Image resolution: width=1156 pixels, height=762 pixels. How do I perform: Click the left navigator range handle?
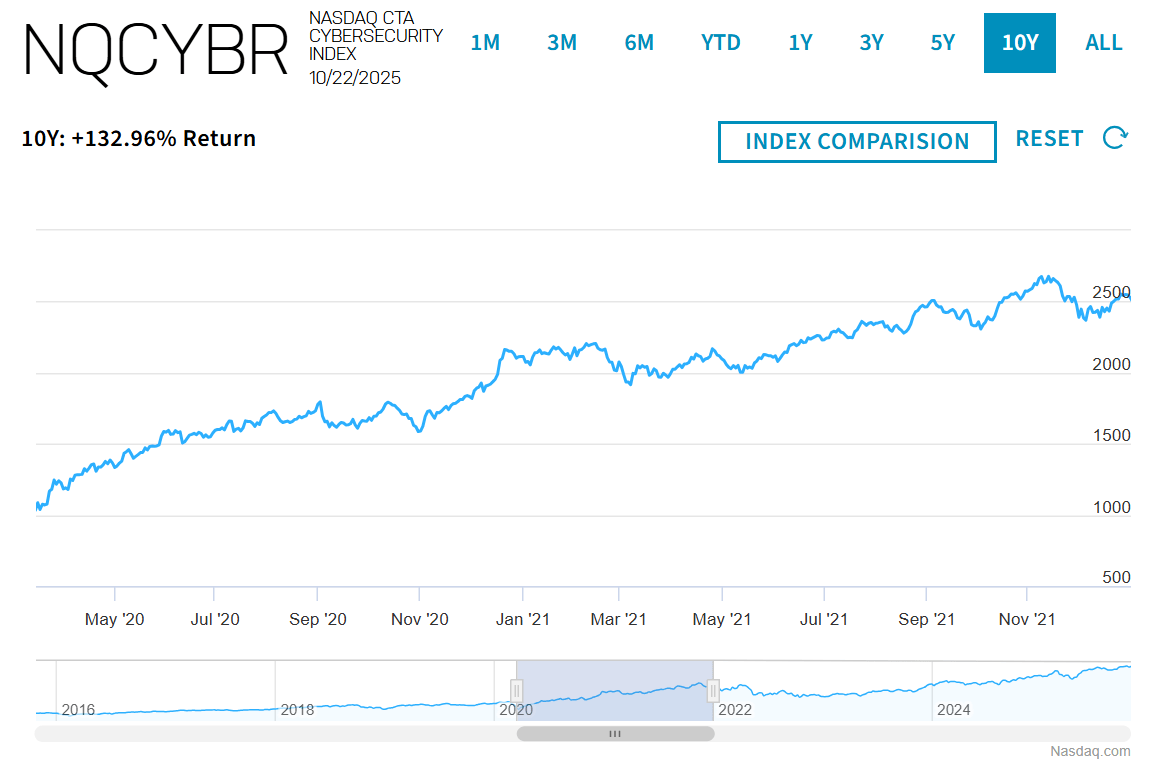(x=516, y=691)
